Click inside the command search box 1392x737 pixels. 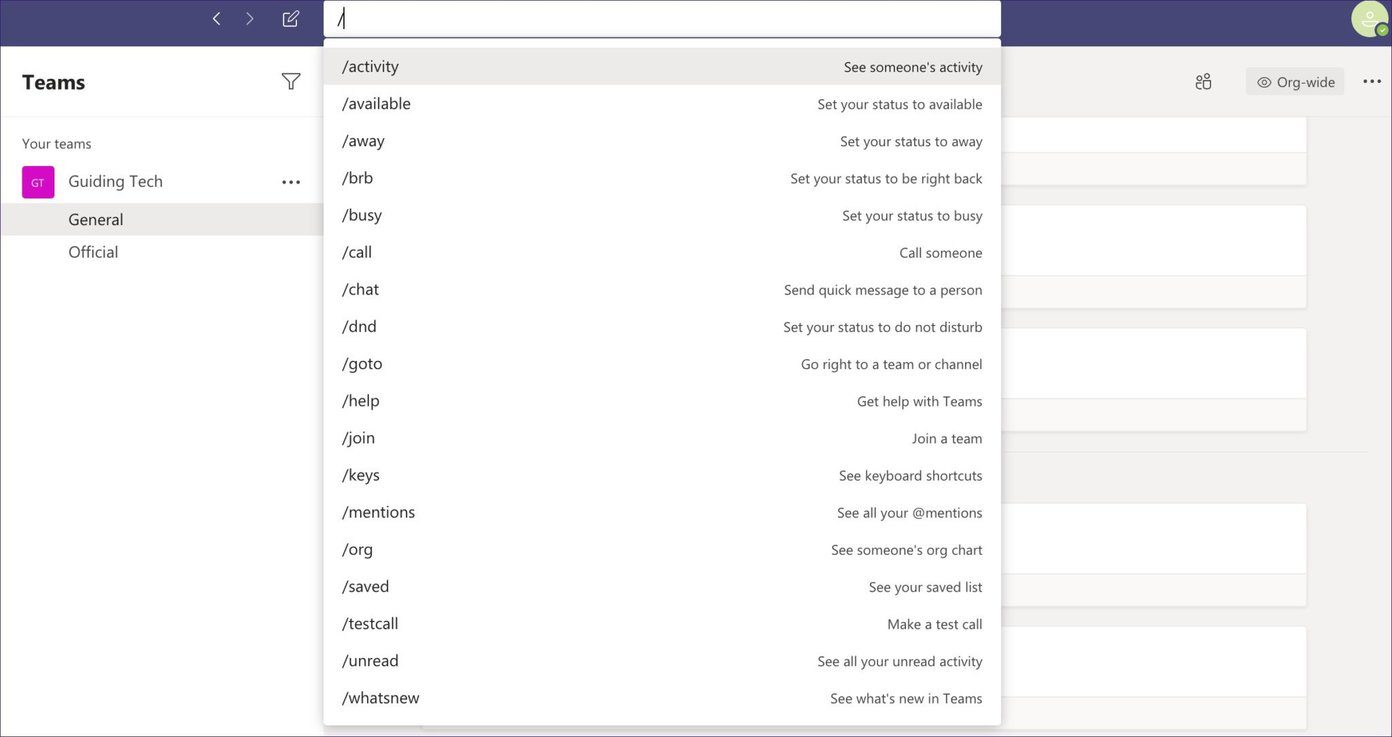(x=662, y=19)
